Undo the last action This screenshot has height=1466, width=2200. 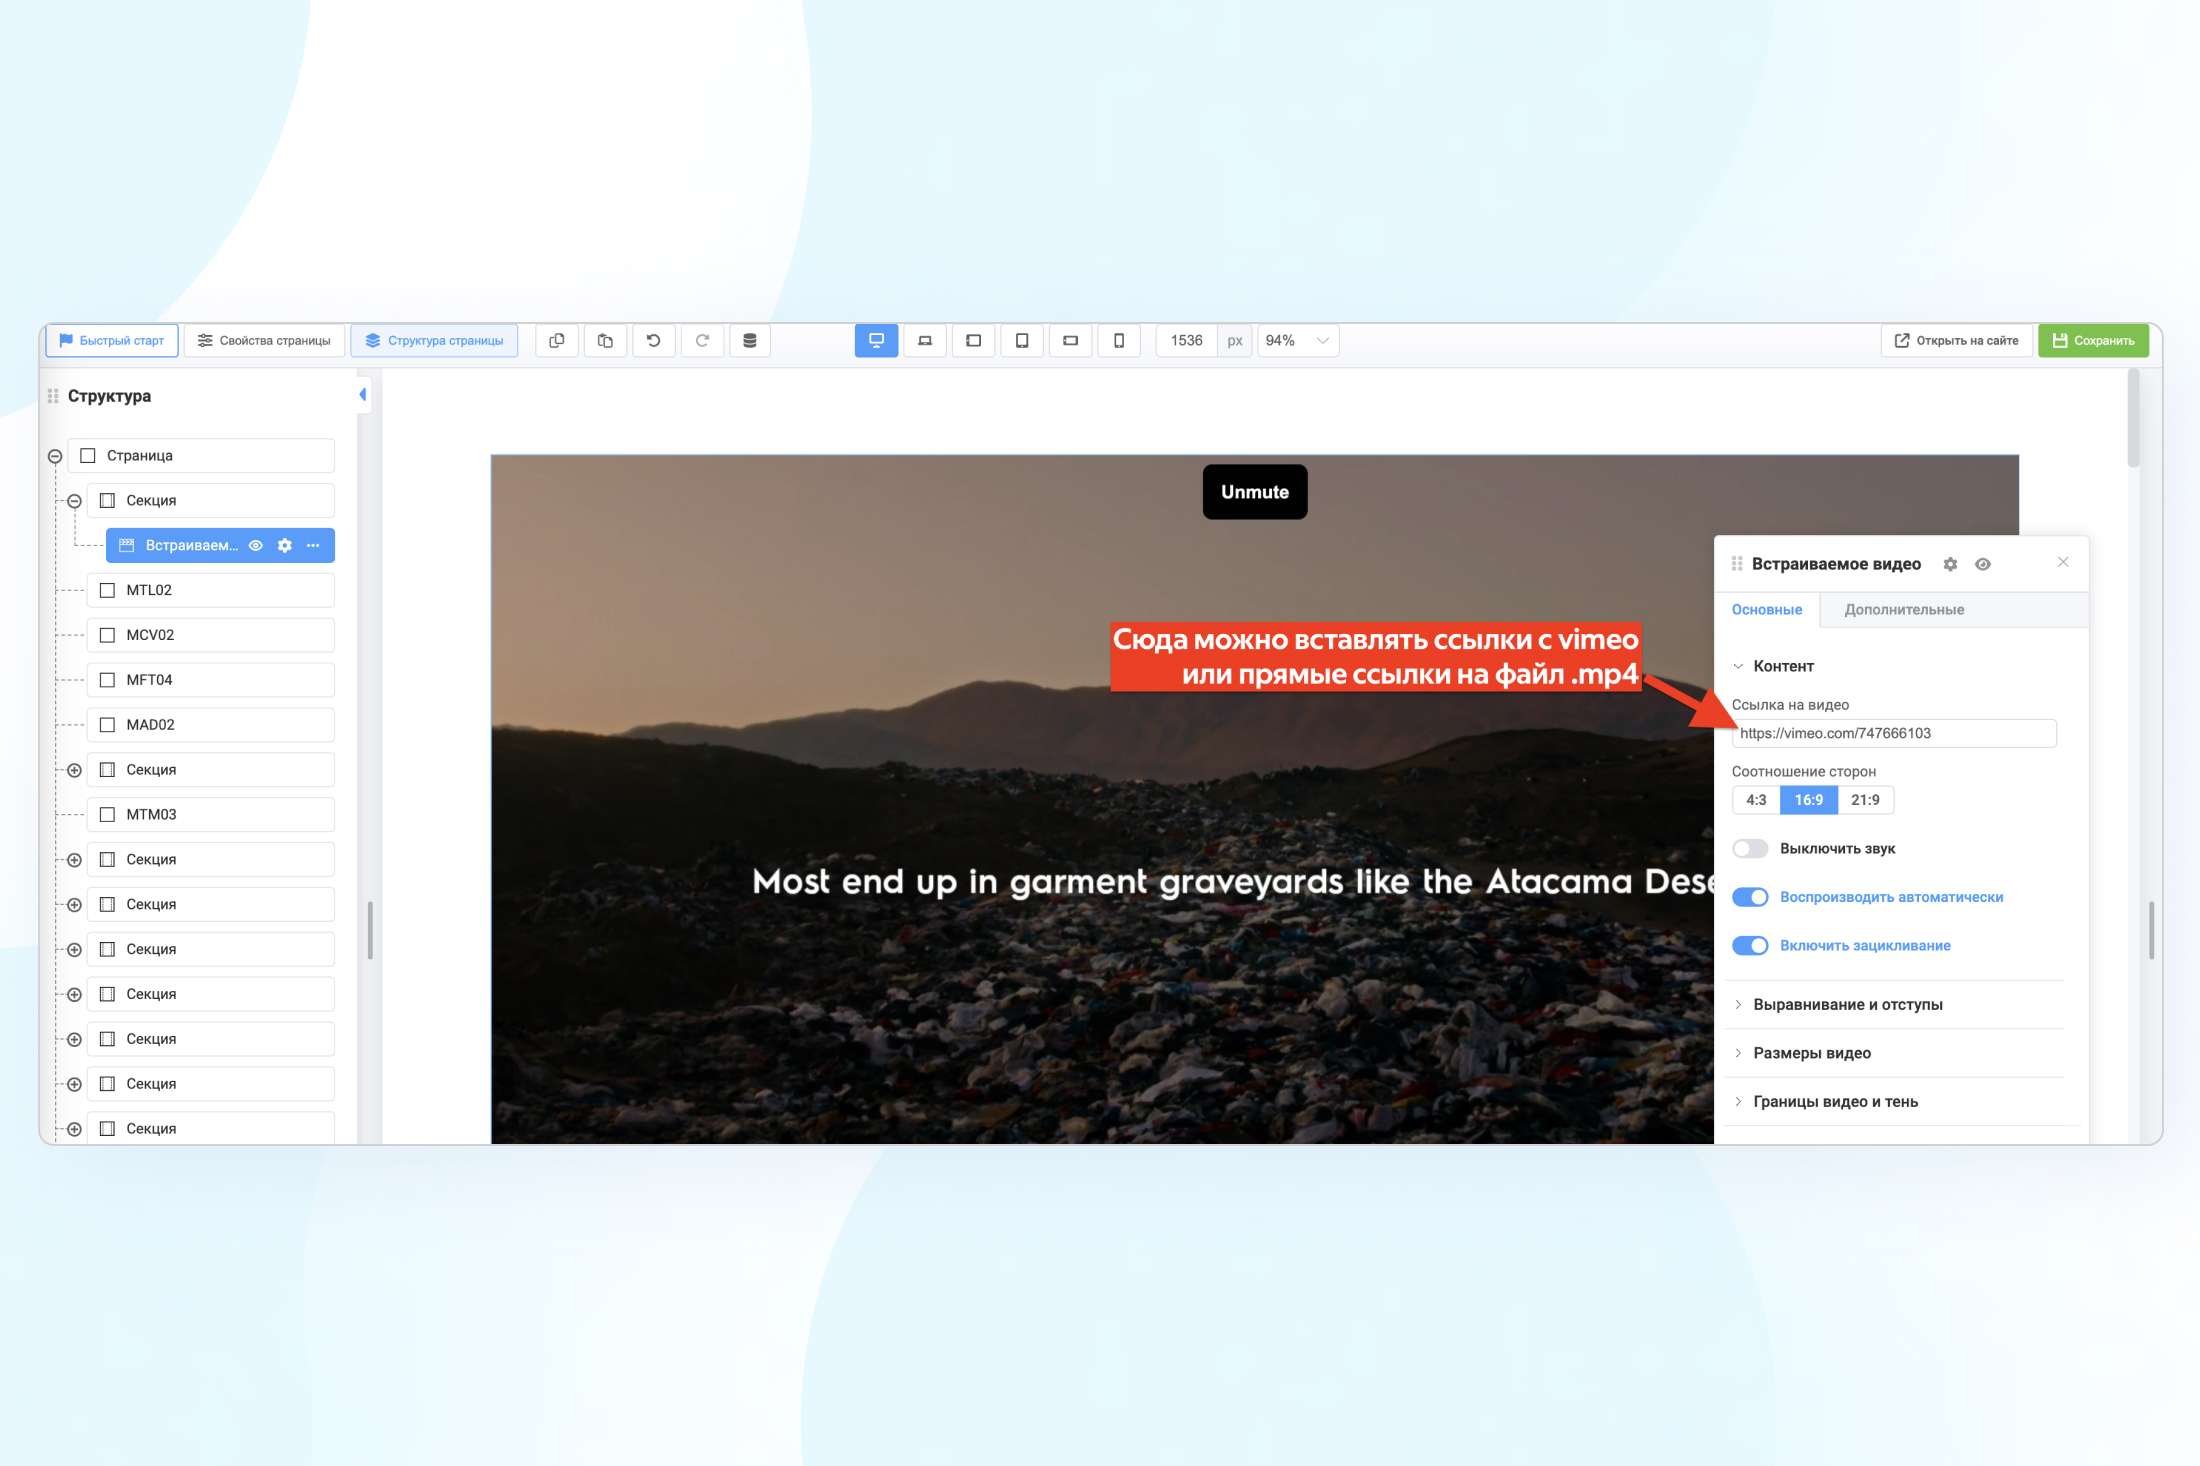coord(654,341)
